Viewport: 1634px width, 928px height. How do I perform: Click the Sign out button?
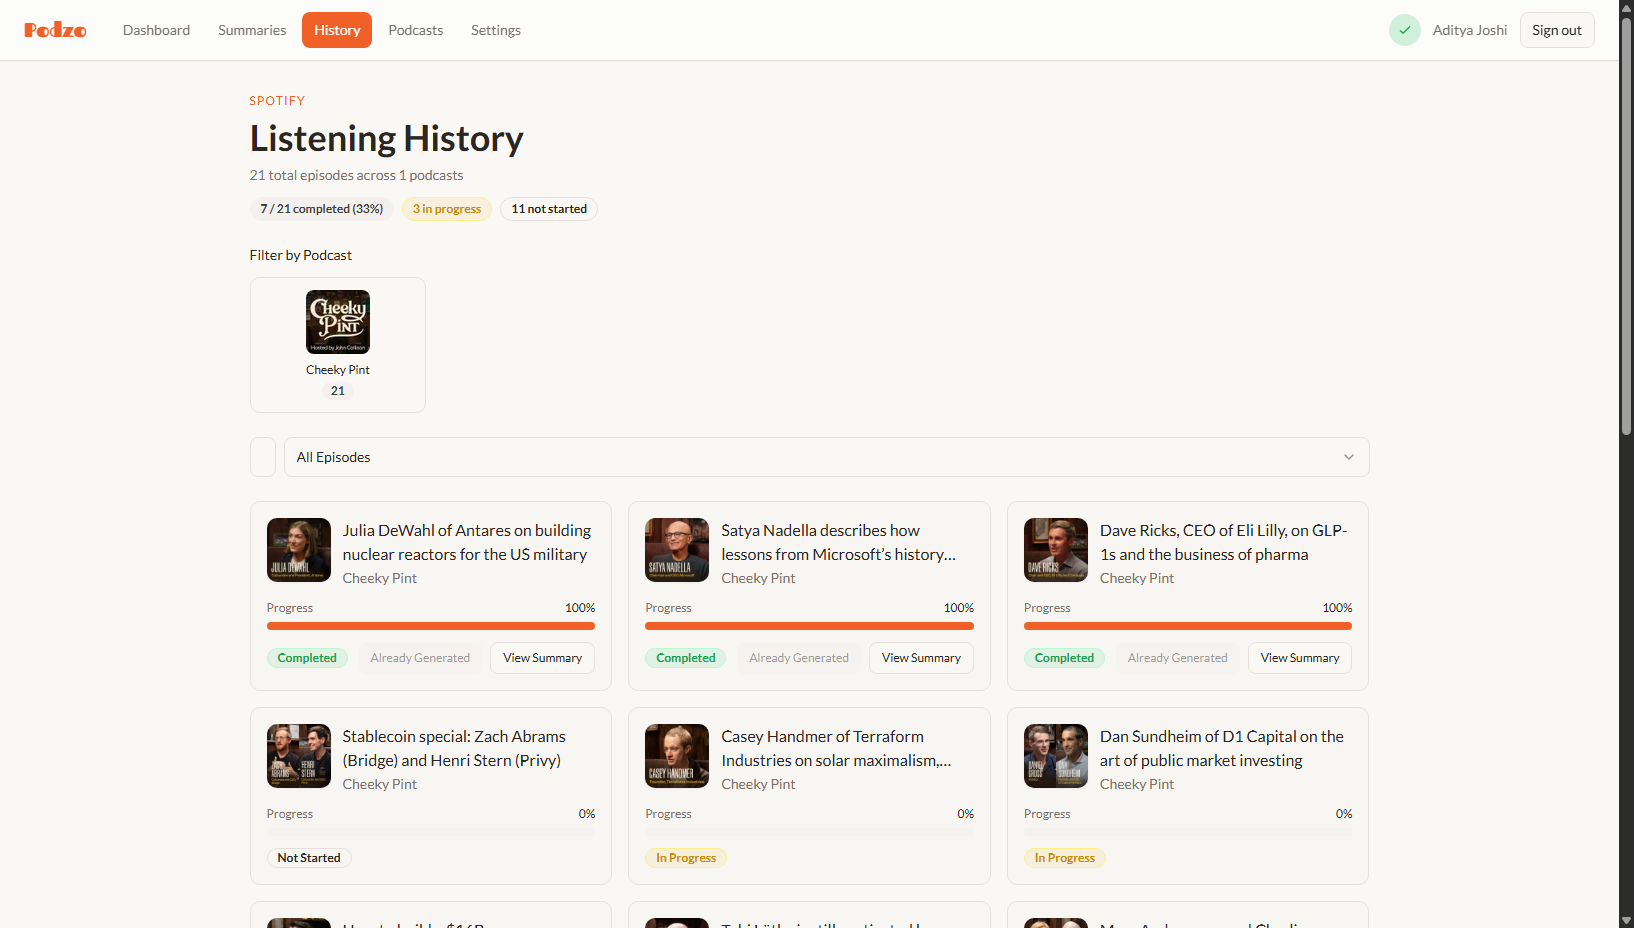tap(1556, 30)
